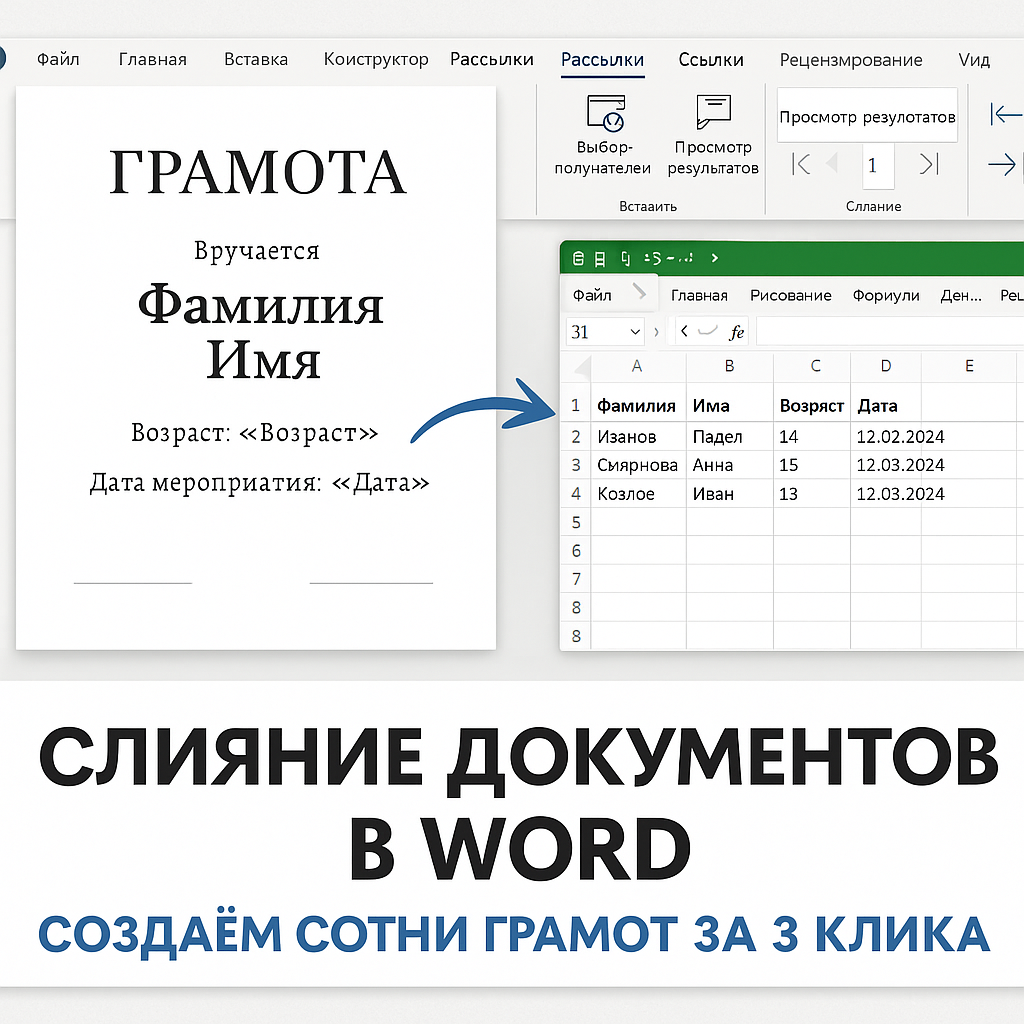Select column A header in Excel
Image resolution: width=1024 pixels, height=1024 pixels.
pos(637,366)
